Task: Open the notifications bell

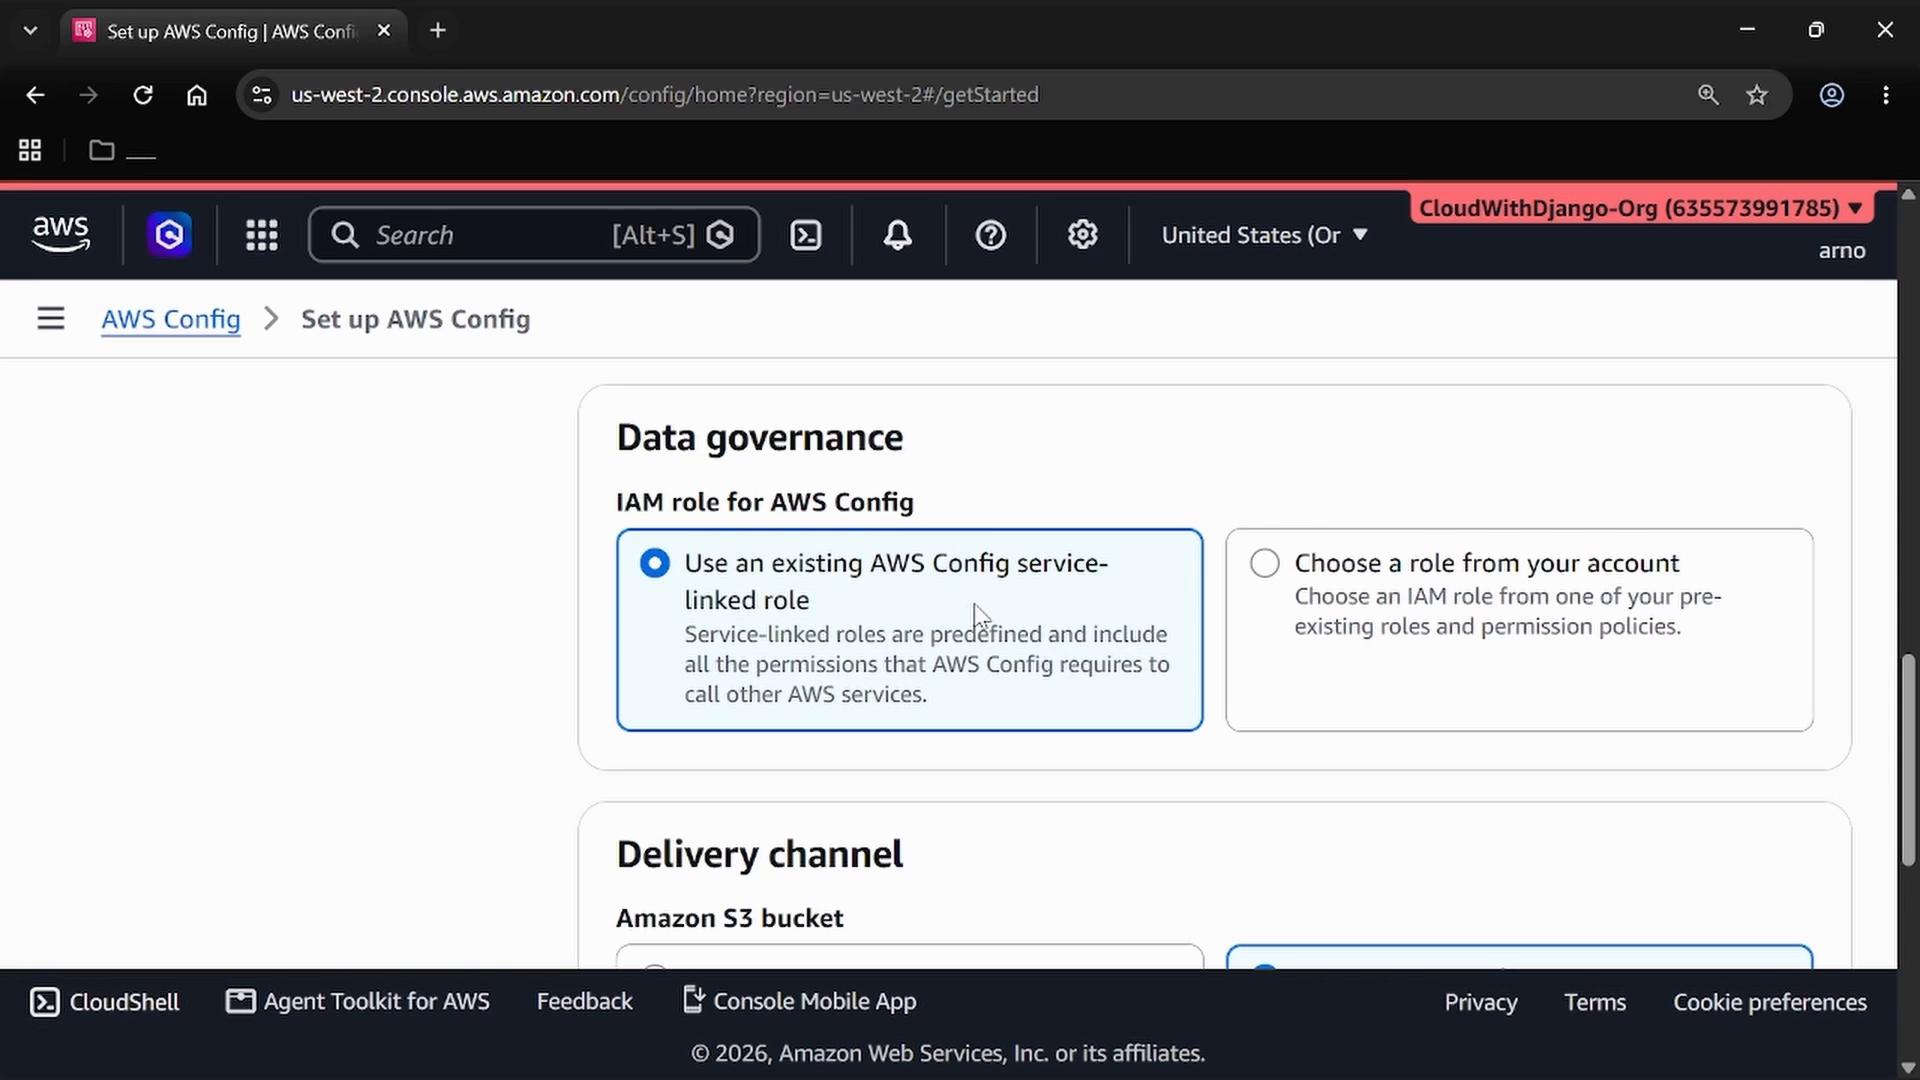Action: click(898, 235)
